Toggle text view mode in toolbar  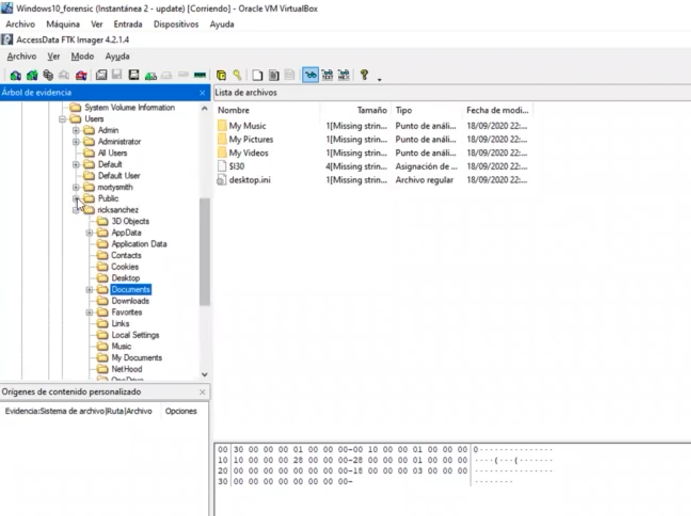[327, 75]
